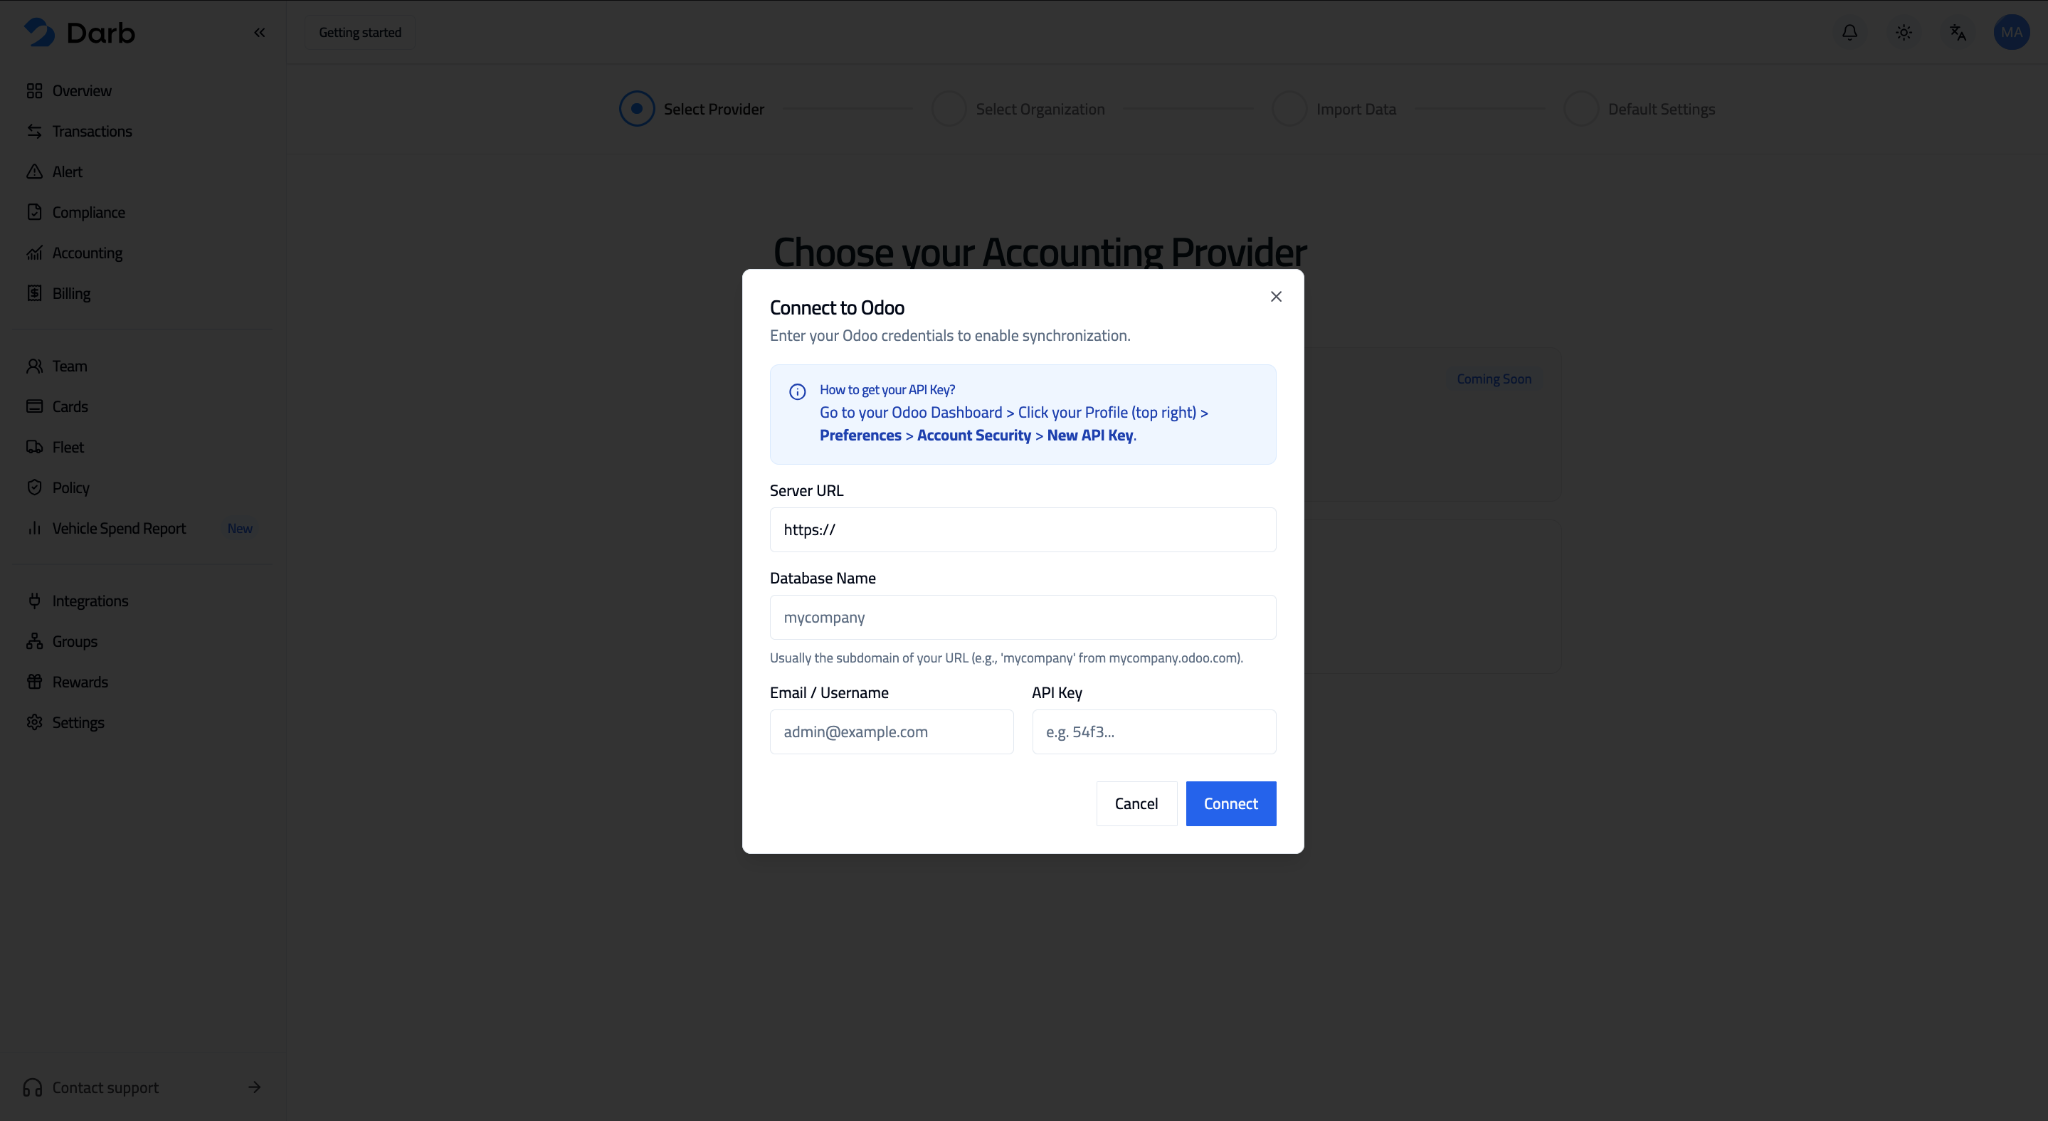Click the Team people icon
Viewport: 2048px width, 1121px height.
[x=35, y=366]
